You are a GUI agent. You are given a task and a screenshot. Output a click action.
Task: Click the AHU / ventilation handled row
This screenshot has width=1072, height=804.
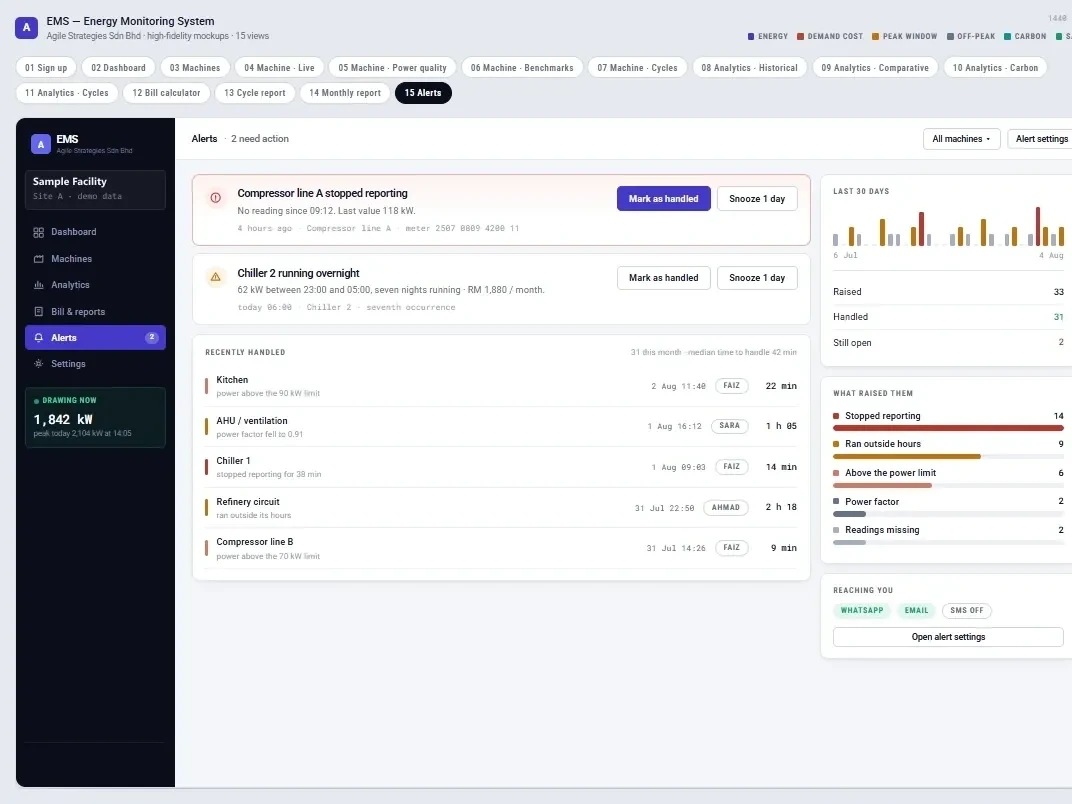(x=501, y=427)
